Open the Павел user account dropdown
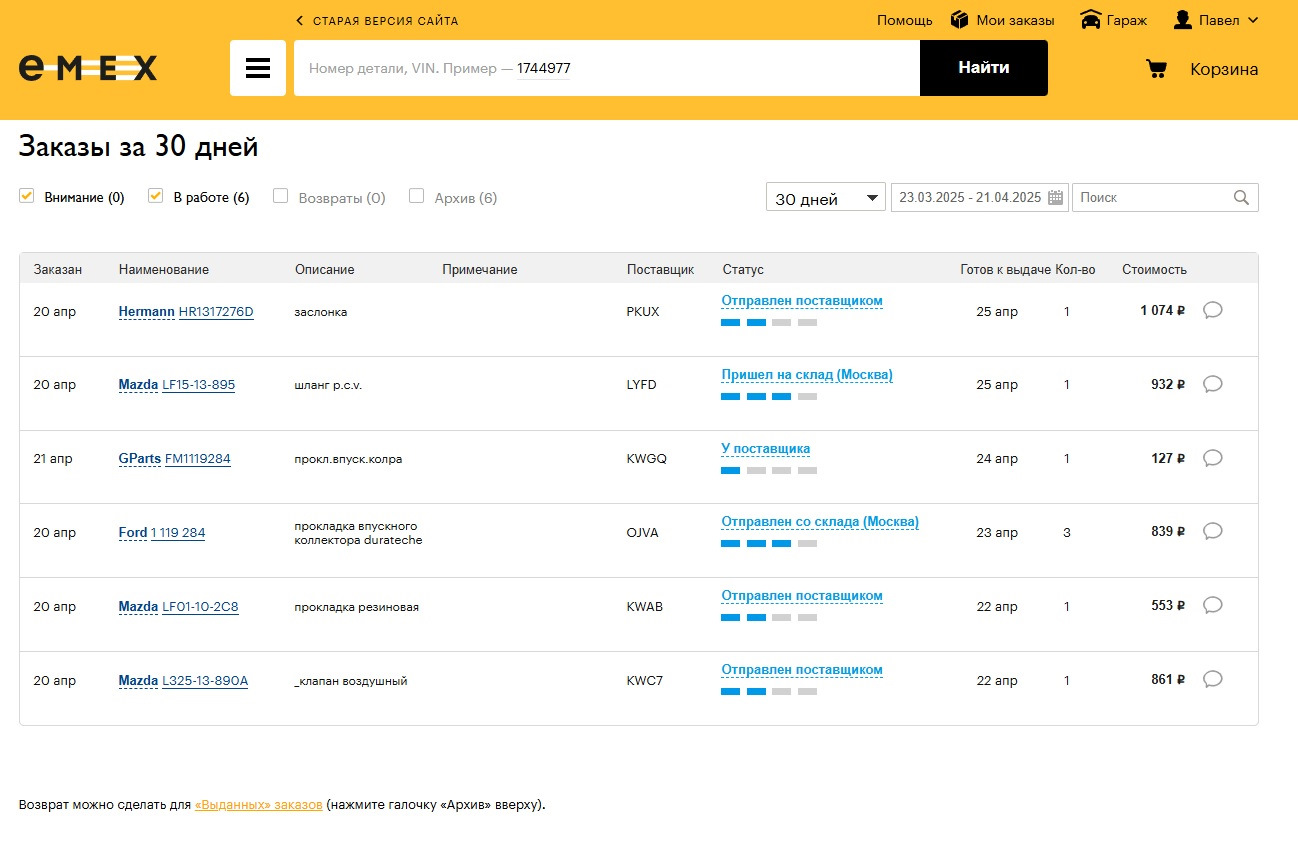This screenshot has width=1298, height=853. pos(1216,20)
